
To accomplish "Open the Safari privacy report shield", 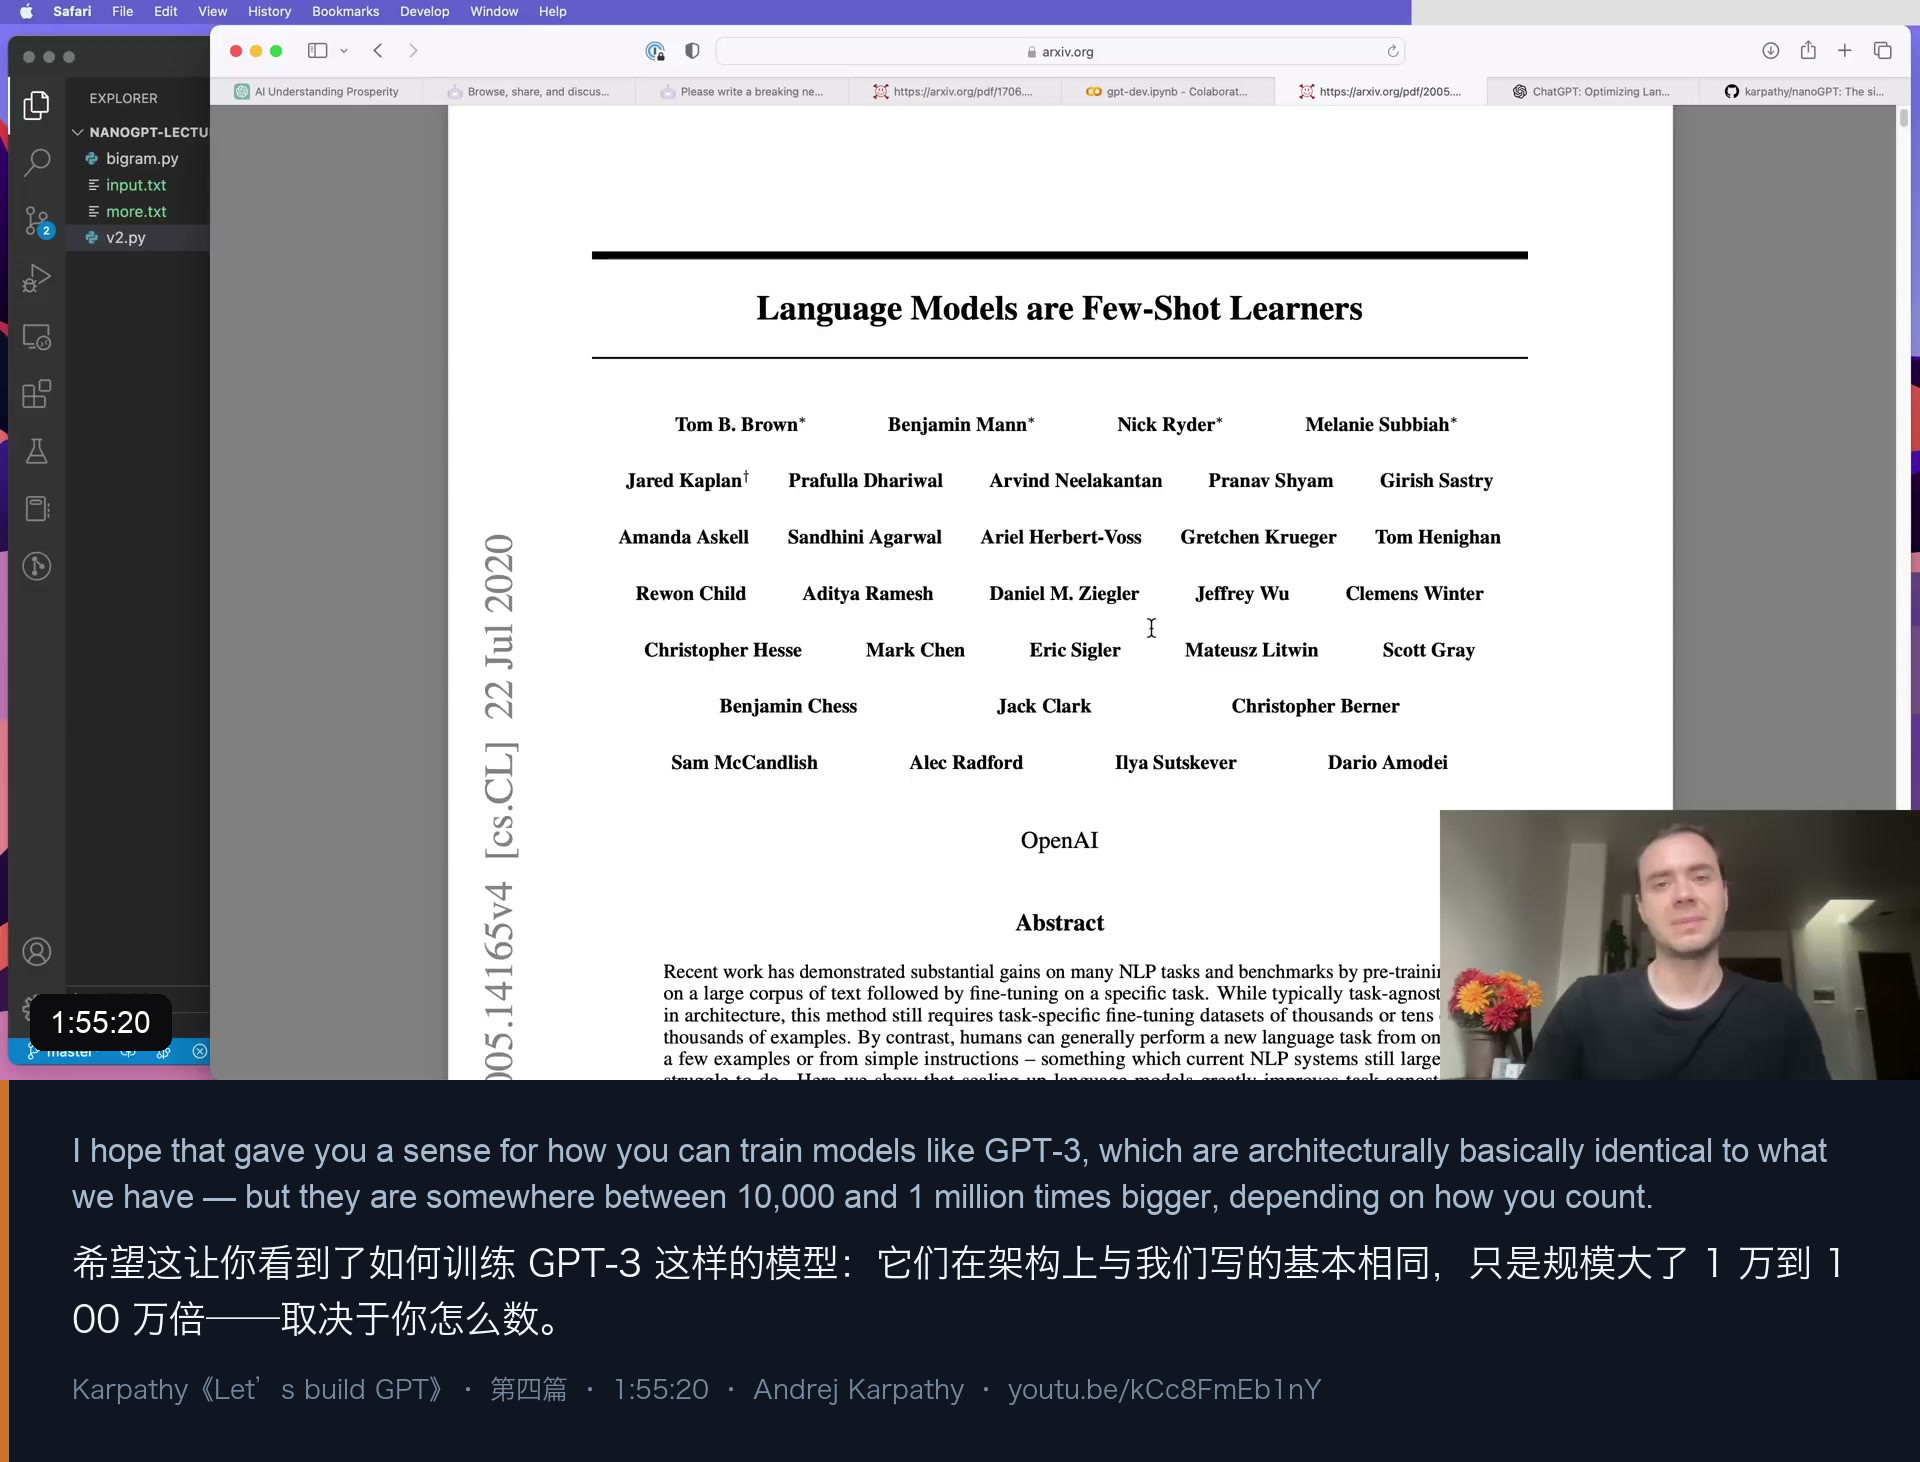I will [x=692, y=51].
